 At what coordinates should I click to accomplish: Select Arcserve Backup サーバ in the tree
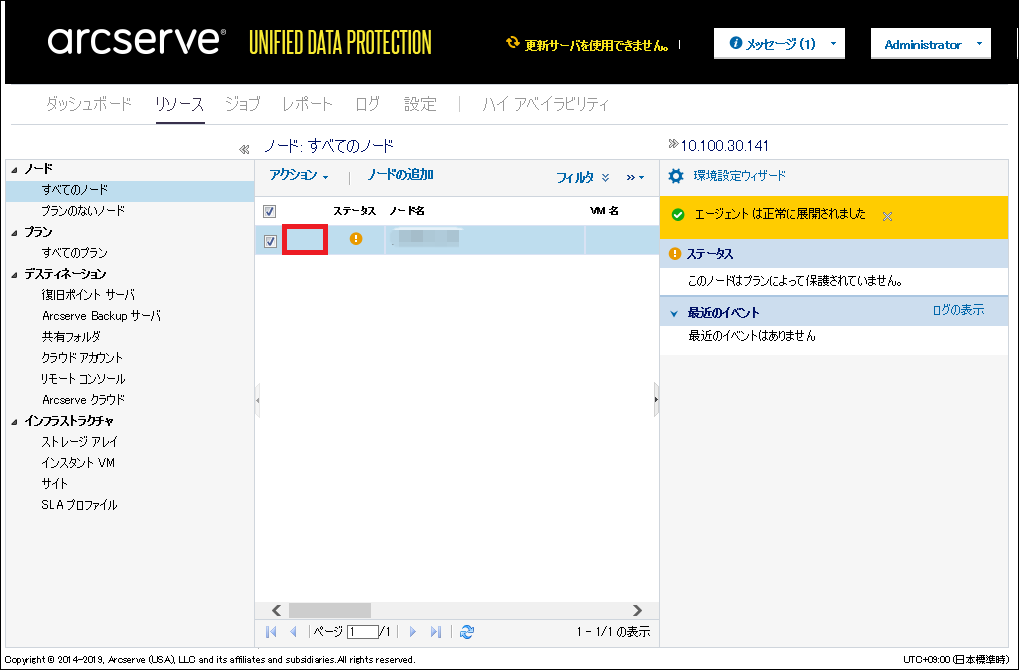(101, 316)
